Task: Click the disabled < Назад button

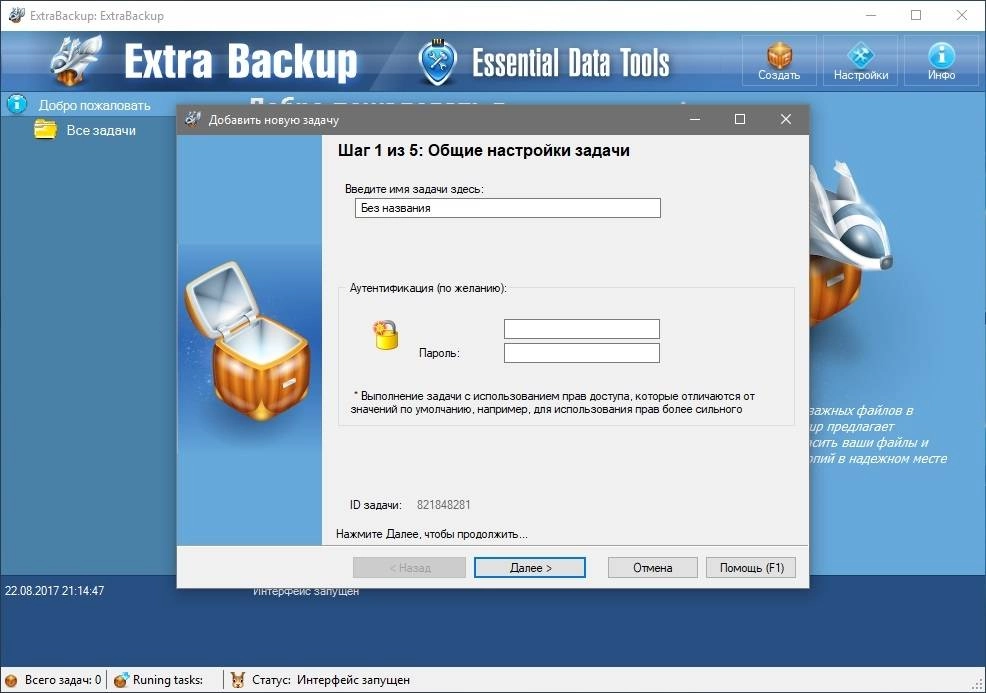Action: (409, 567)
